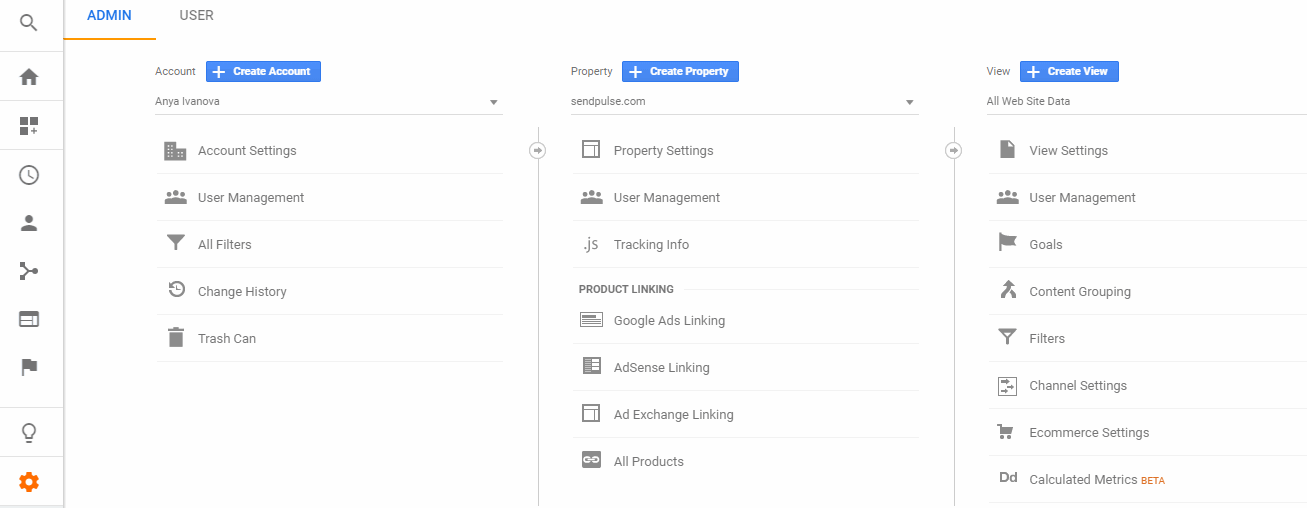
Task: Select the ADMIN tab
Action: coord(109,16)
